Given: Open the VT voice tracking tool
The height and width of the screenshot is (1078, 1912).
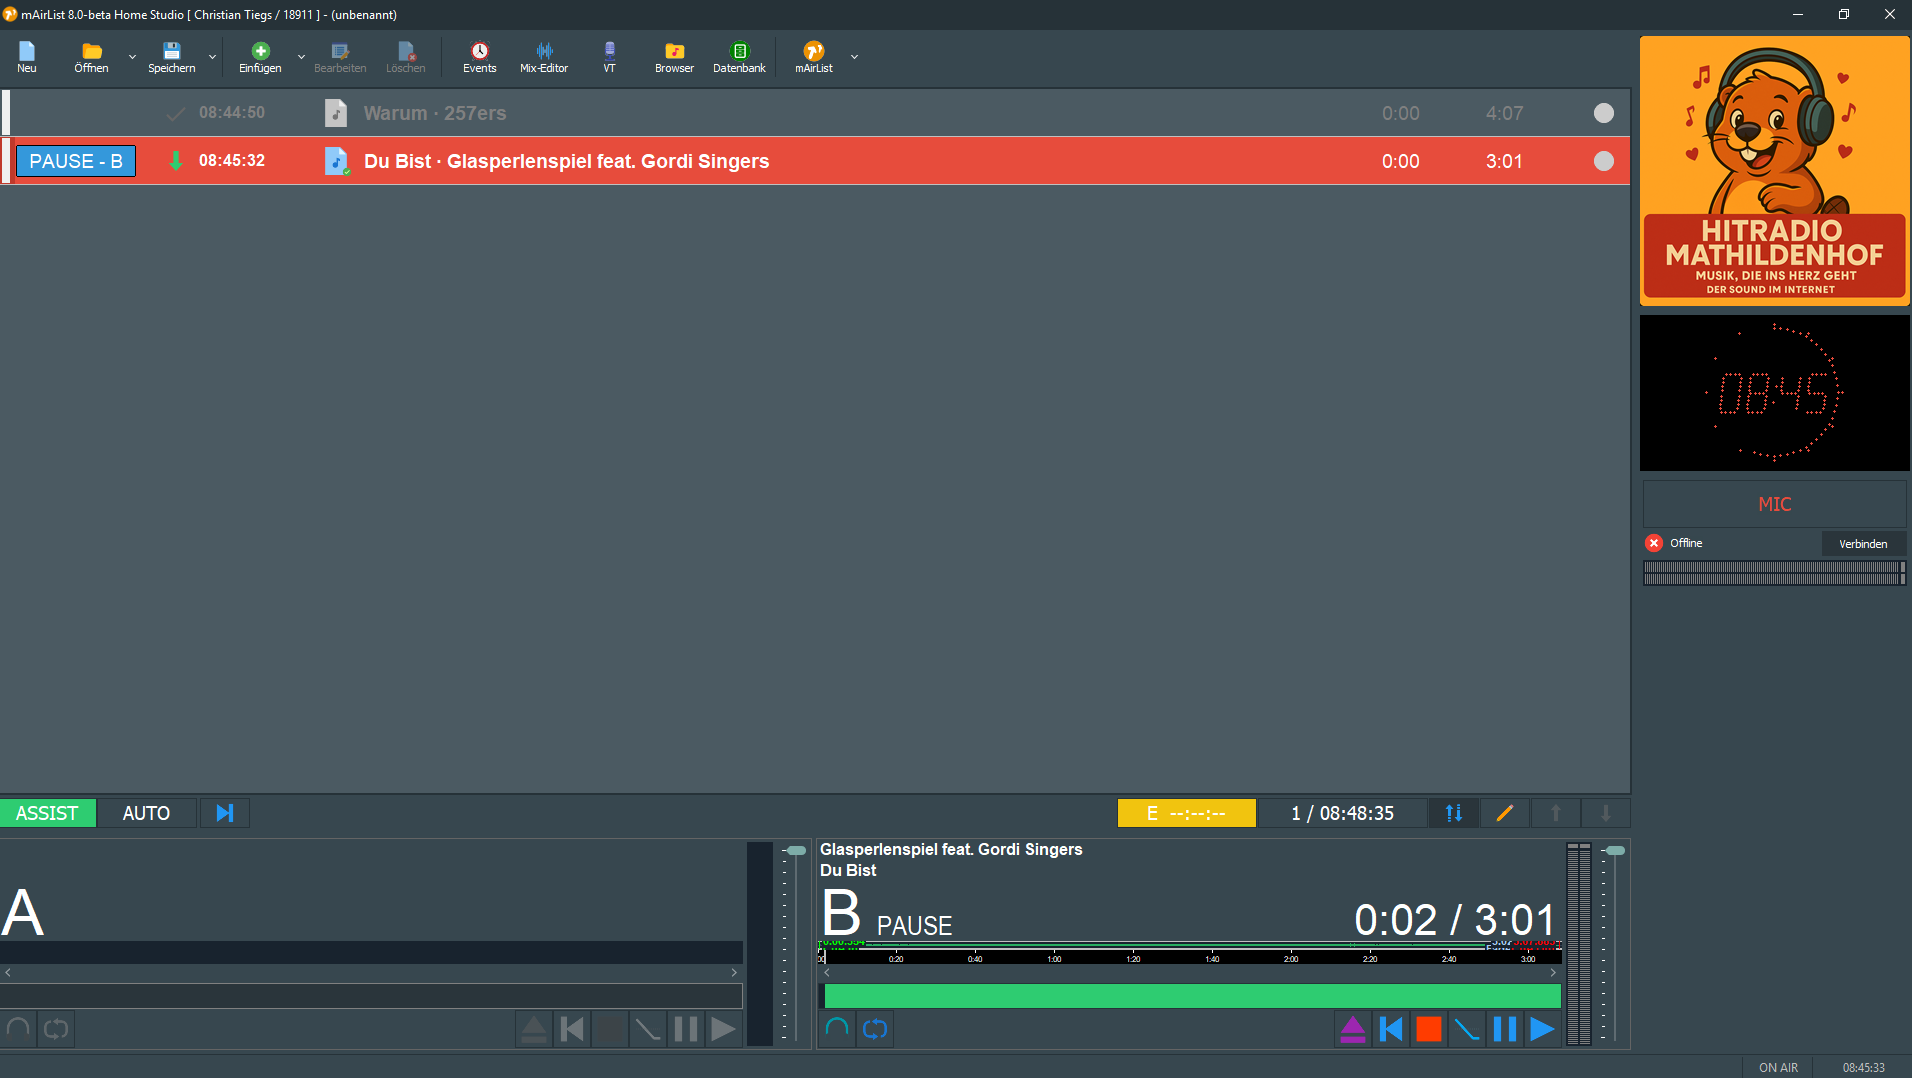Looking at the screenshot, I should pos(609,57).
